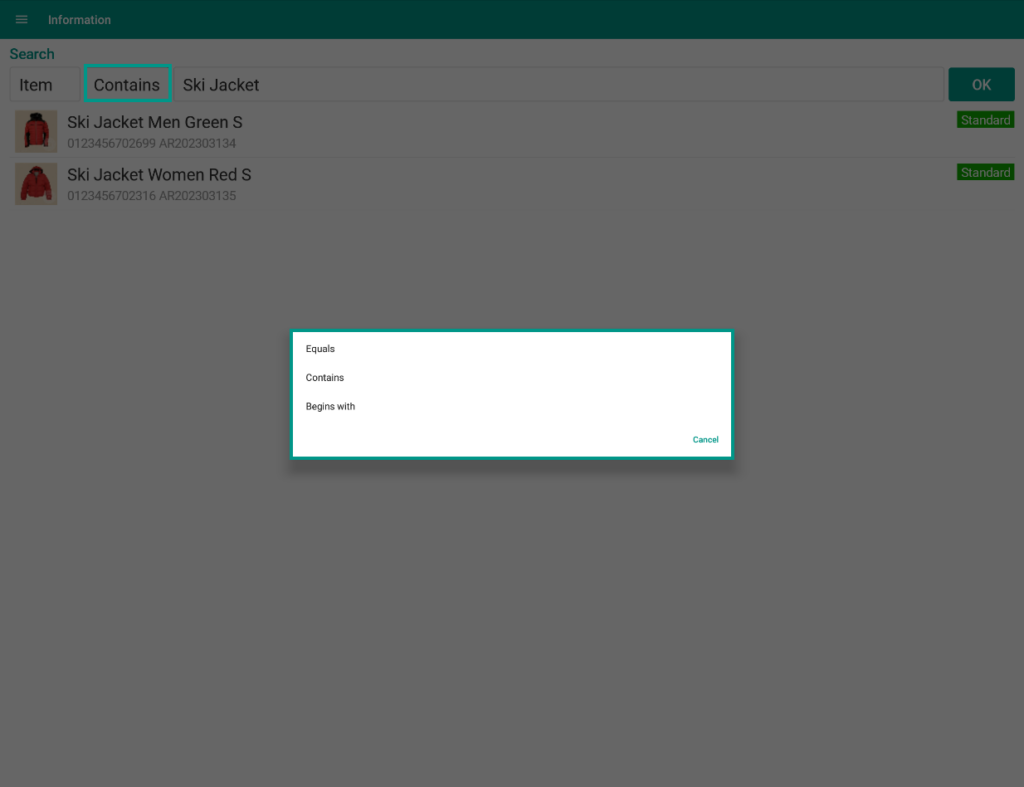Cancel the operator selection dialog
The width and height of the screenshot is (1024, 787).
click(x=705, y=440)
